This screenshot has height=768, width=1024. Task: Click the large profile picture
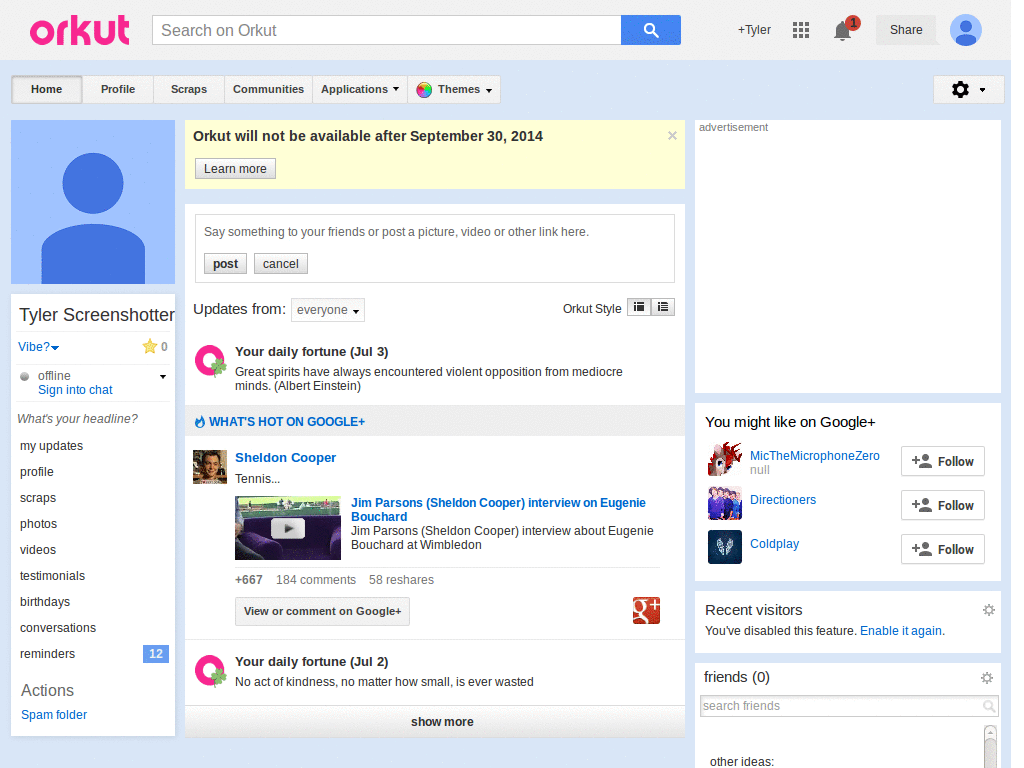(93, 202)
